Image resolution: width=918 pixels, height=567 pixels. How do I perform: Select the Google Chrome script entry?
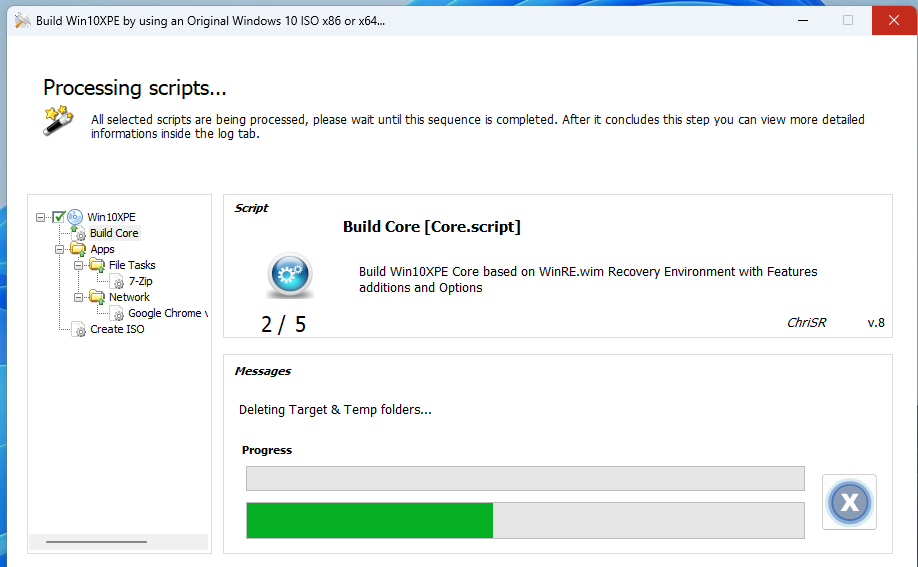[167, 313]
